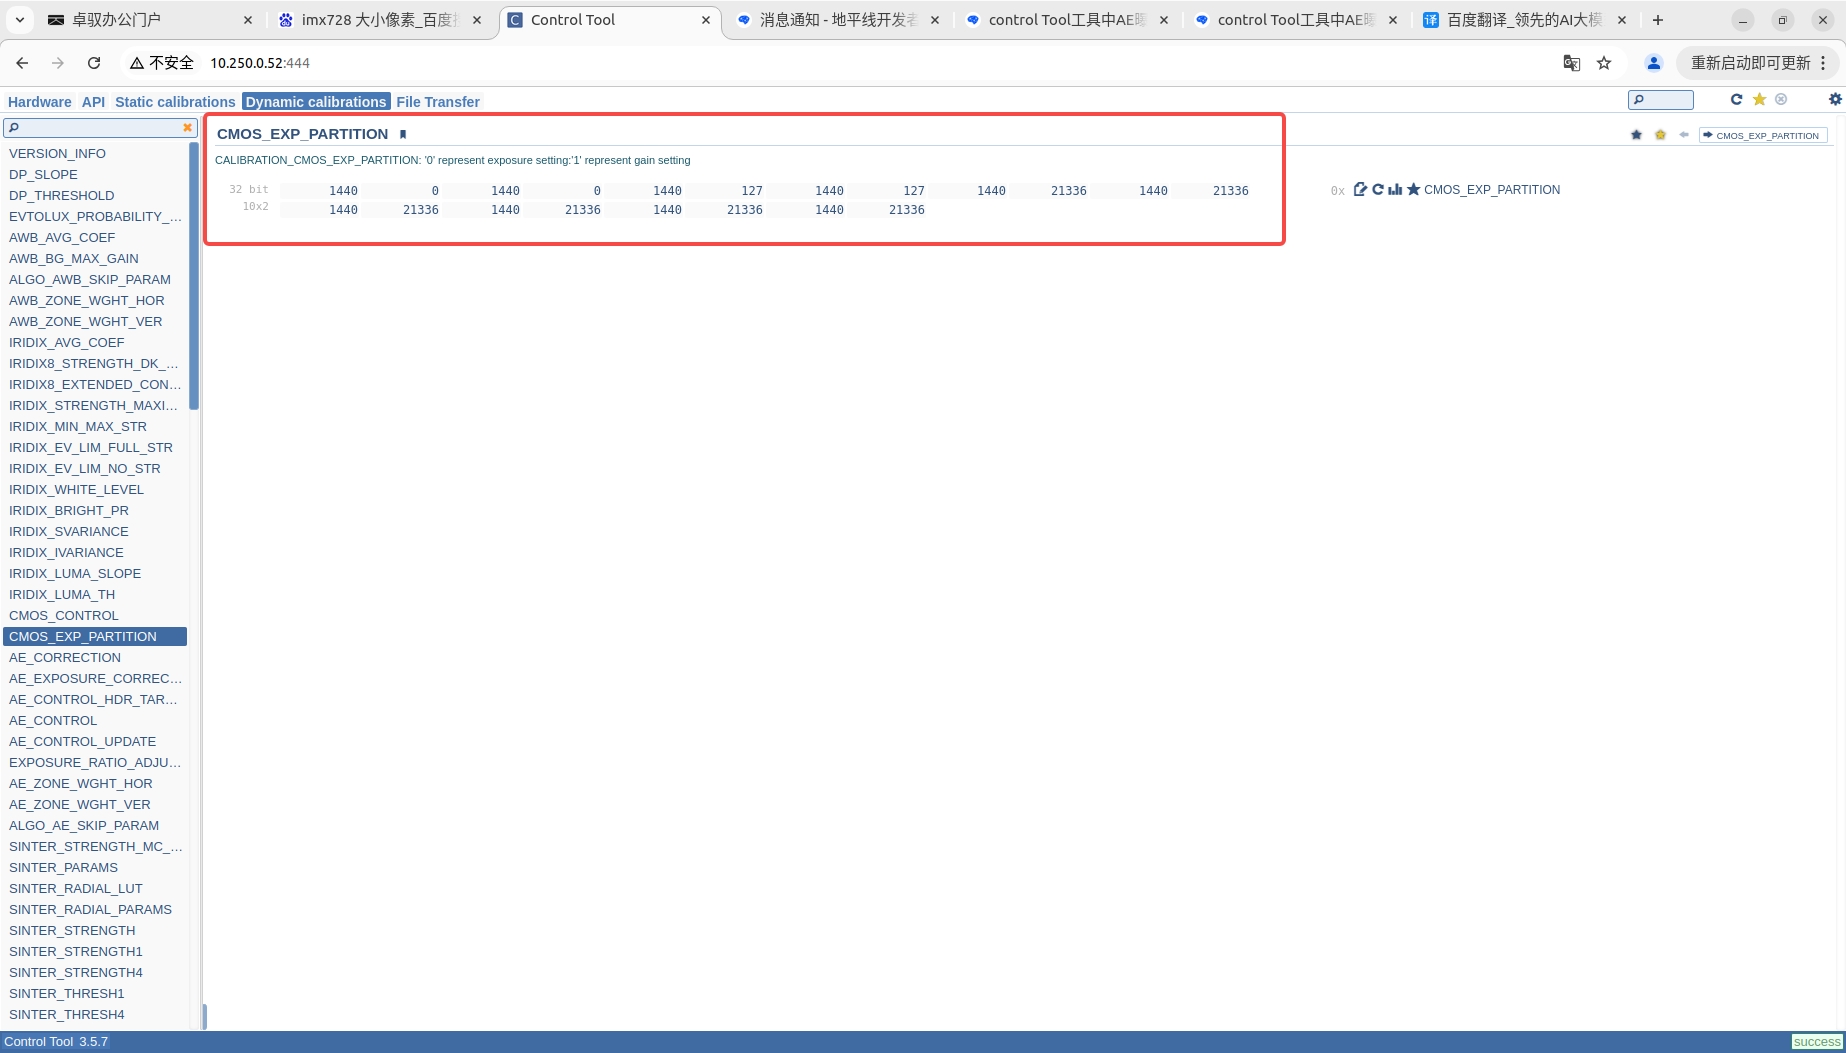1846x1053 pixels.
Task: Click the edit icon beside CMOS_EXP_PARTITION row
Action: click(x=1360, y=190)
